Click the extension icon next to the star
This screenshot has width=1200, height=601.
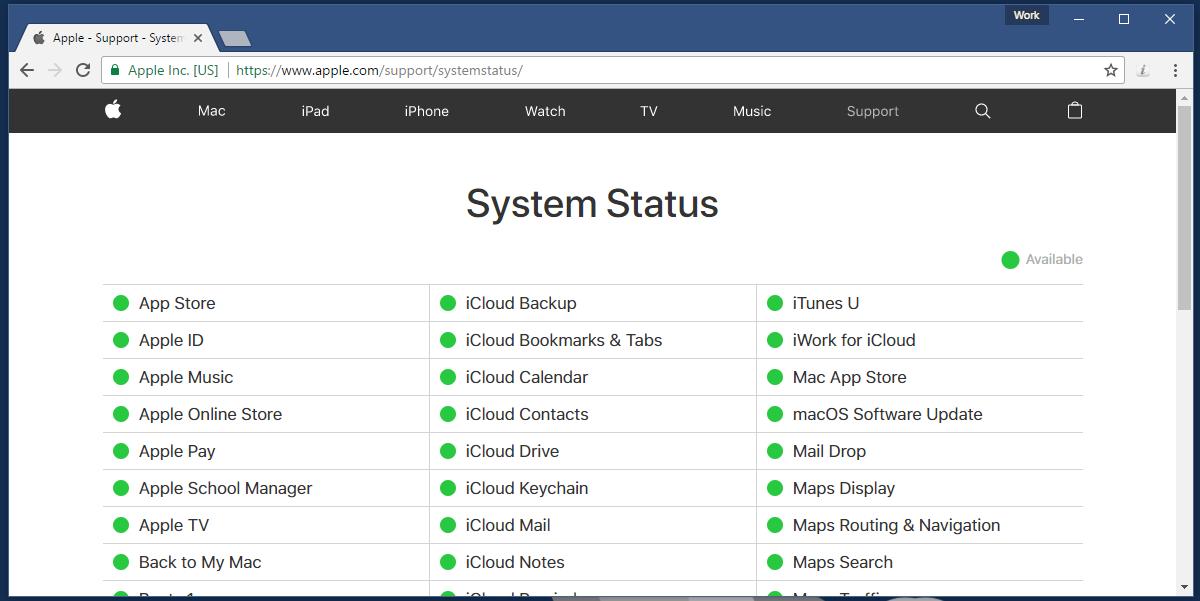1143,70
